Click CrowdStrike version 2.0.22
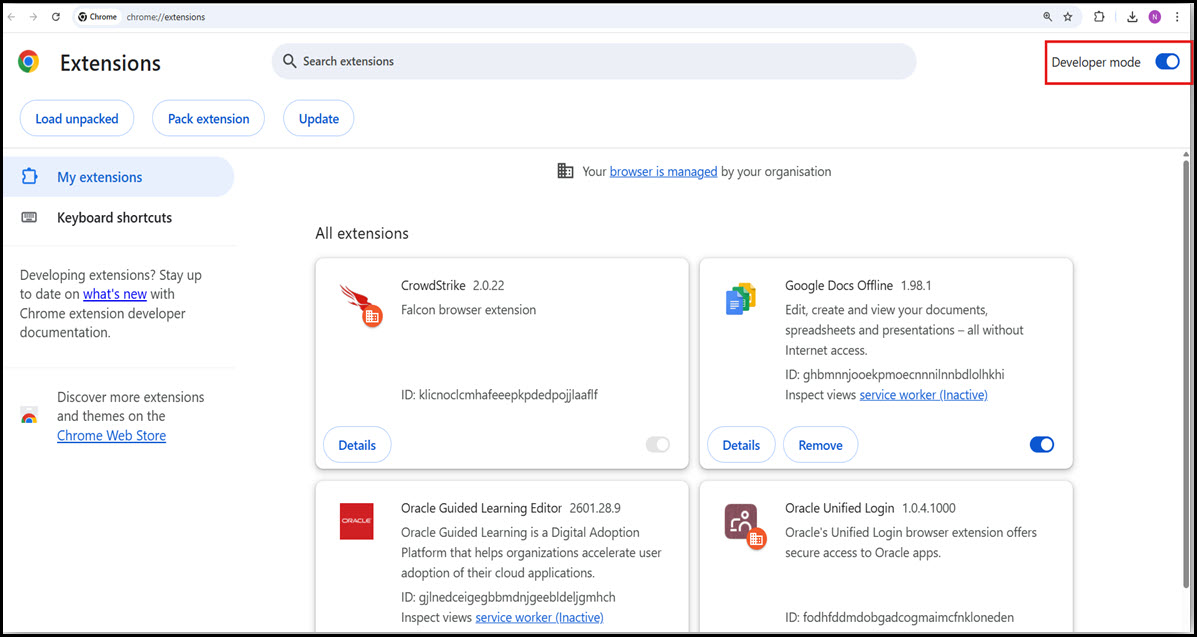This screenshot has width=1197, height=637. tap(489, 286)
